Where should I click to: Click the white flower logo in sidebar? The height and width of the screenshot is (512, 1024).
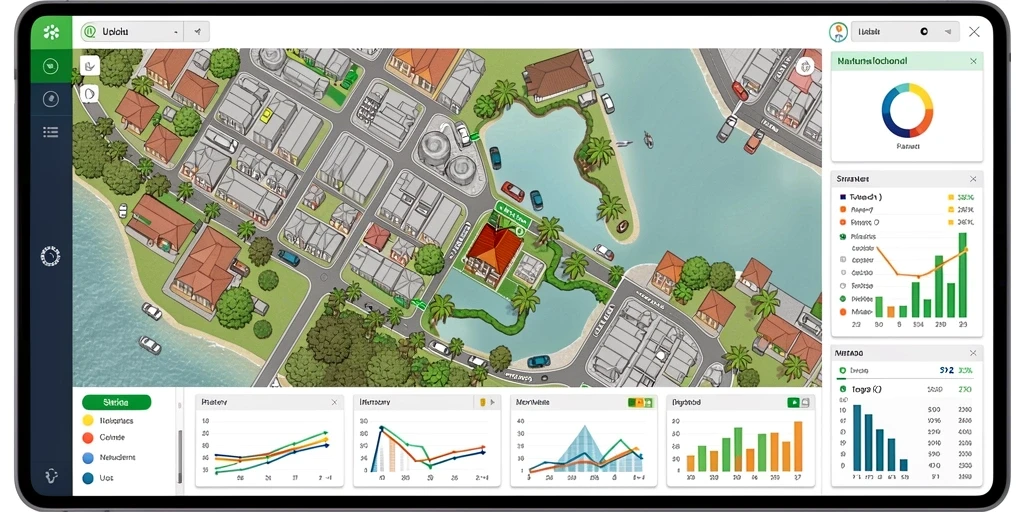(x=51, y=32)
